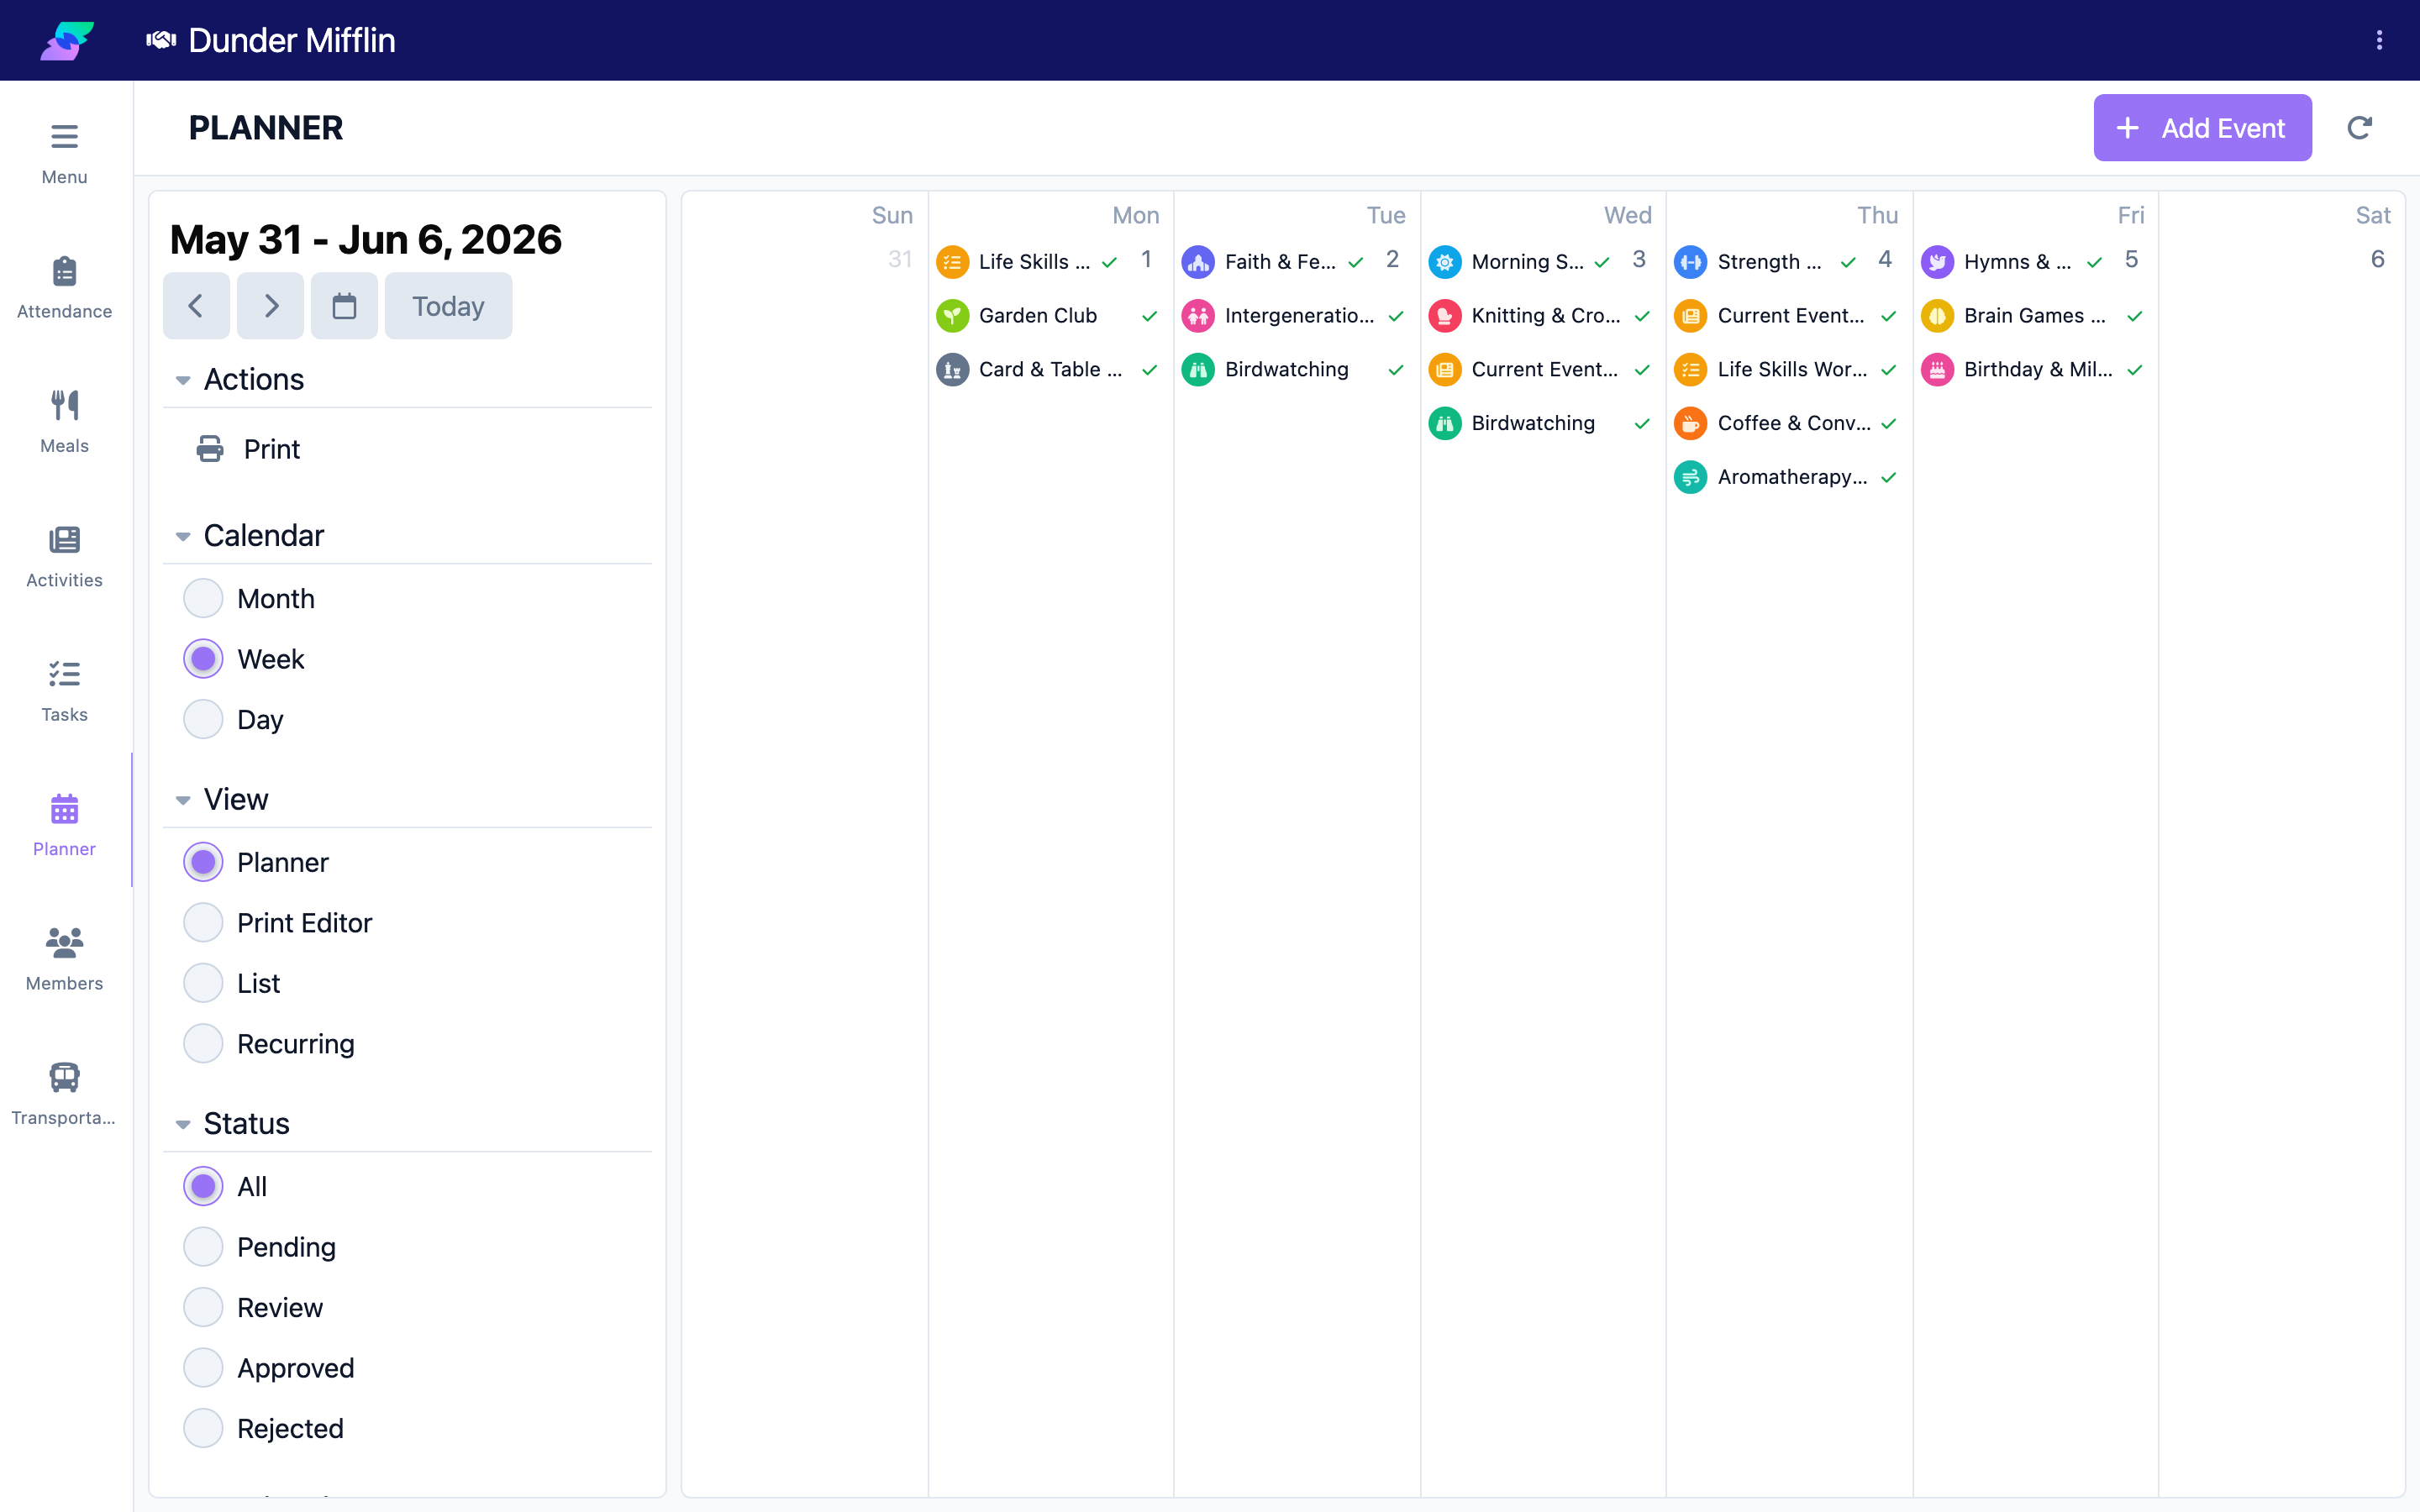2420x1512 pixels.
Task: Click the Strength dumbbell icon
Action: pos(1690,262)
